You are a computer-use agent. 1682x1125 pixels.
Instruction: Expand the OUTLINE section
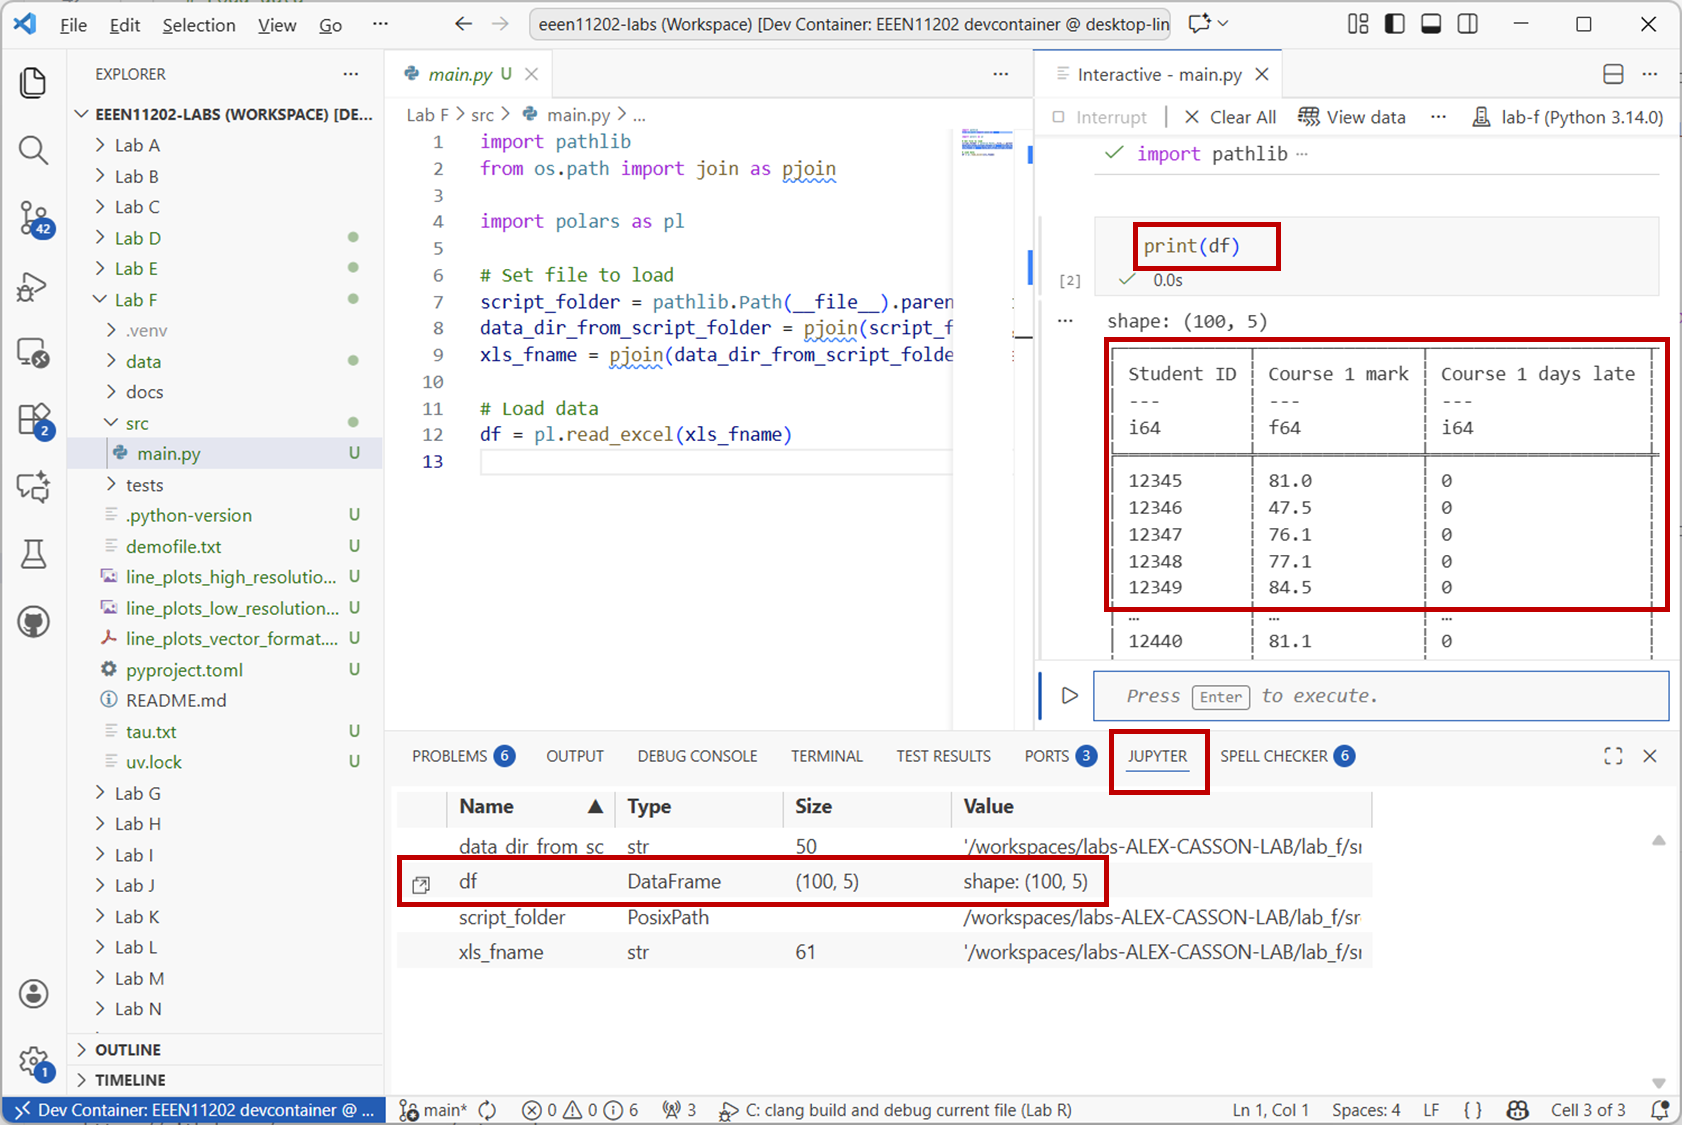click(x=127, y=1049)
